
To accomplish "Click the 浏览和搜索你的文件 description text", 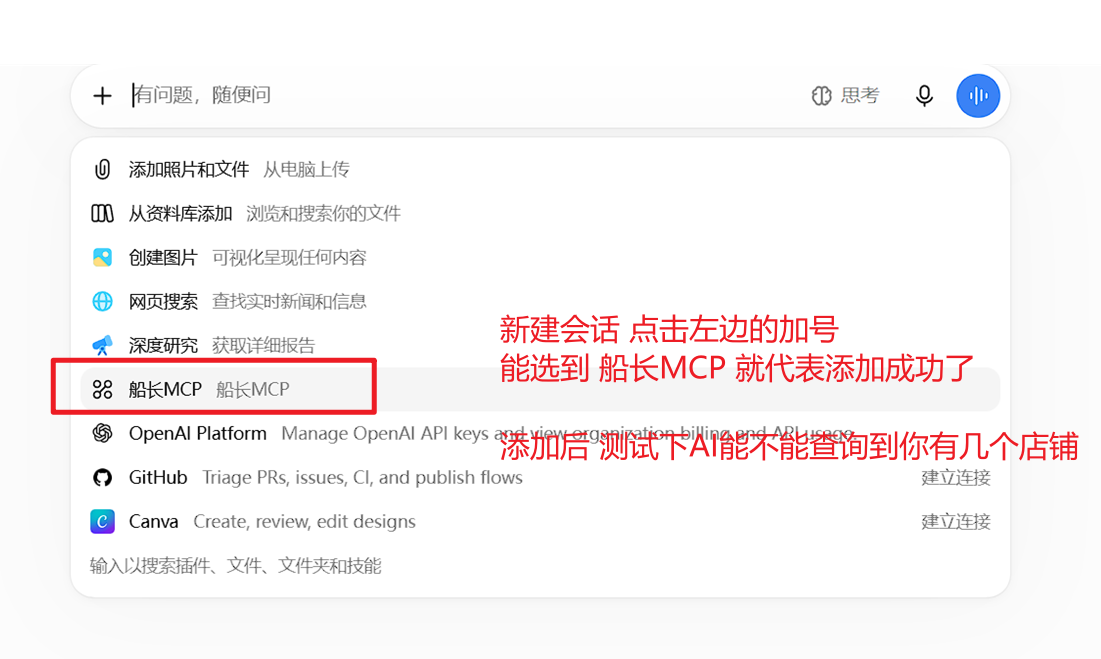I will coord(324,213).
